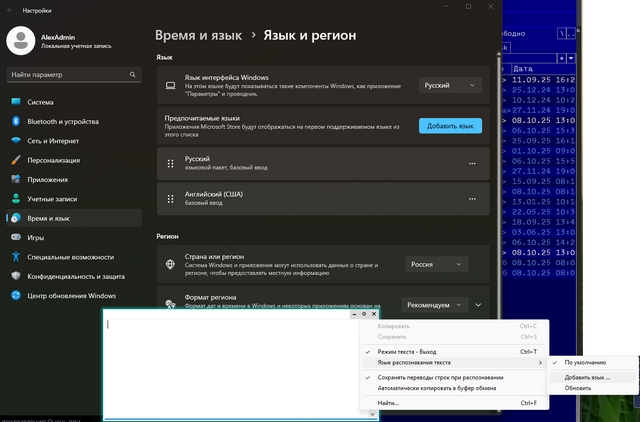The height and width of the screenshot is (422, 640).
Task: Click the blue Добавить язык button
Action: 450,126
